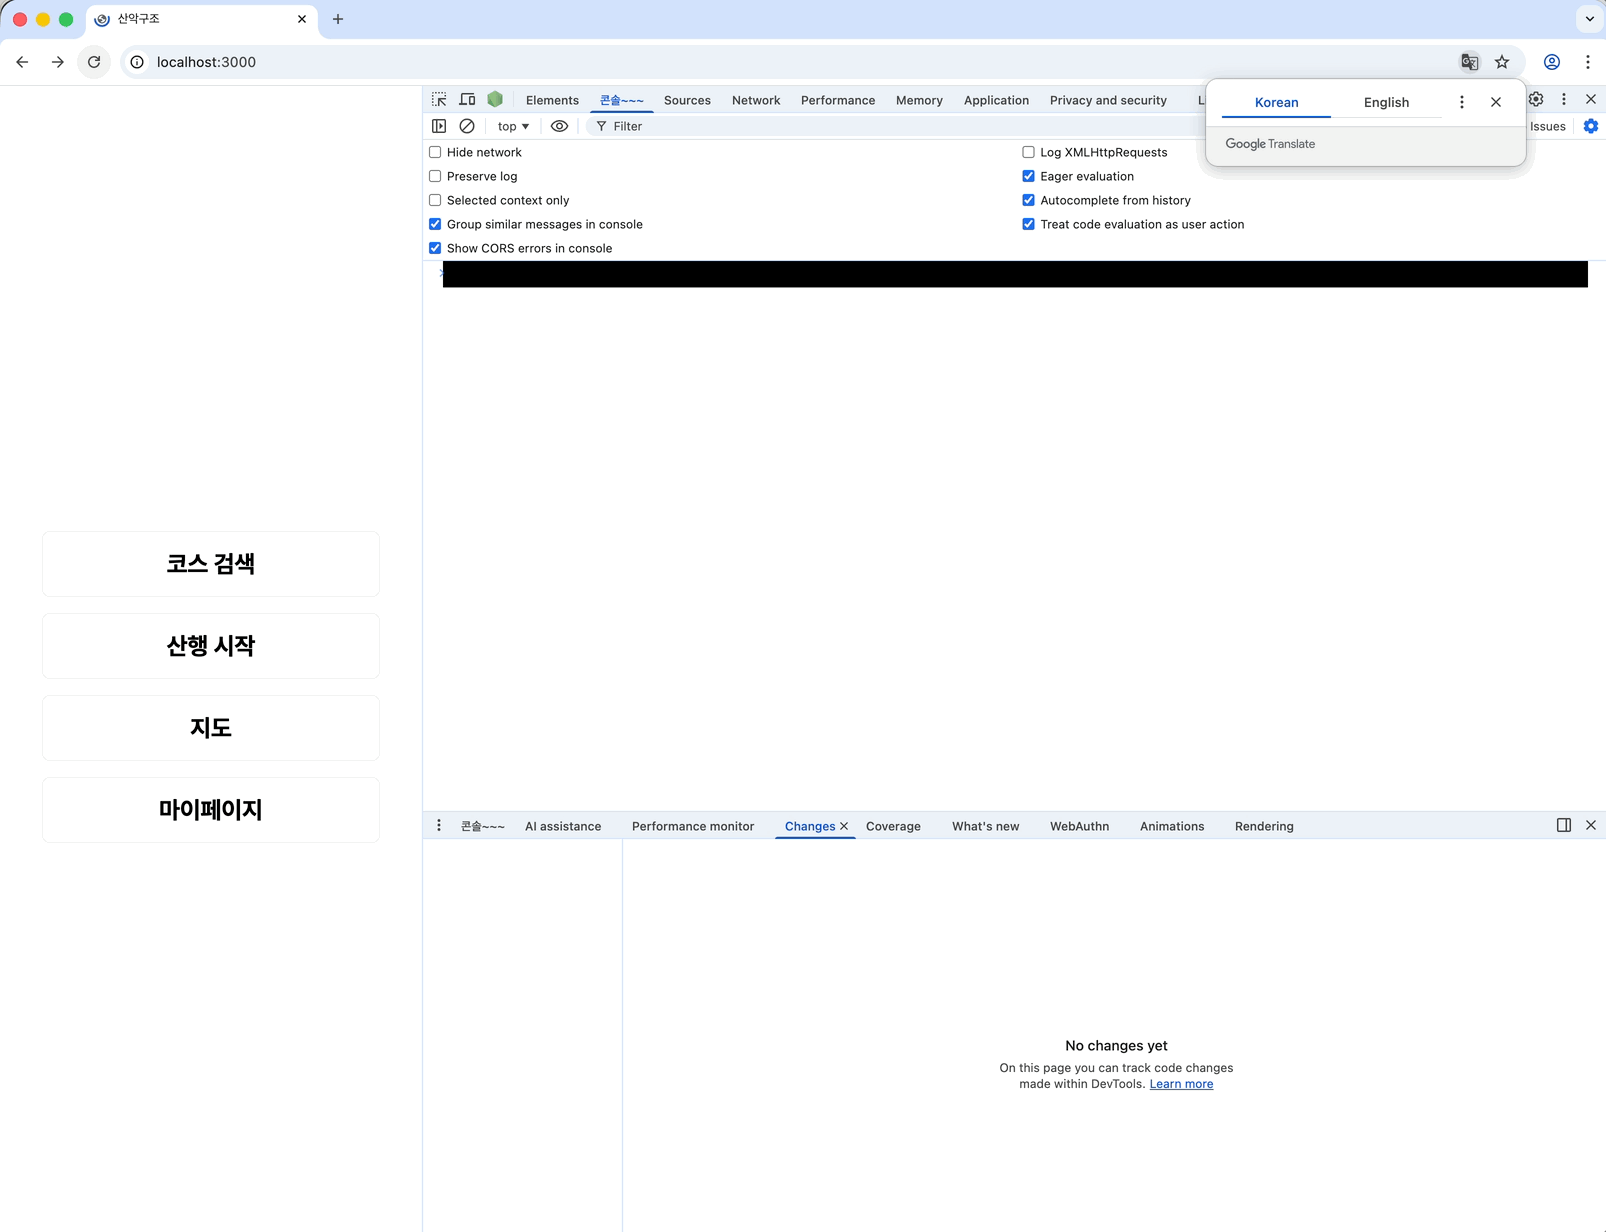Show the console sidebar panel icon
The height and width of the screenshot is (1232, 1606).
coord(439,126)
